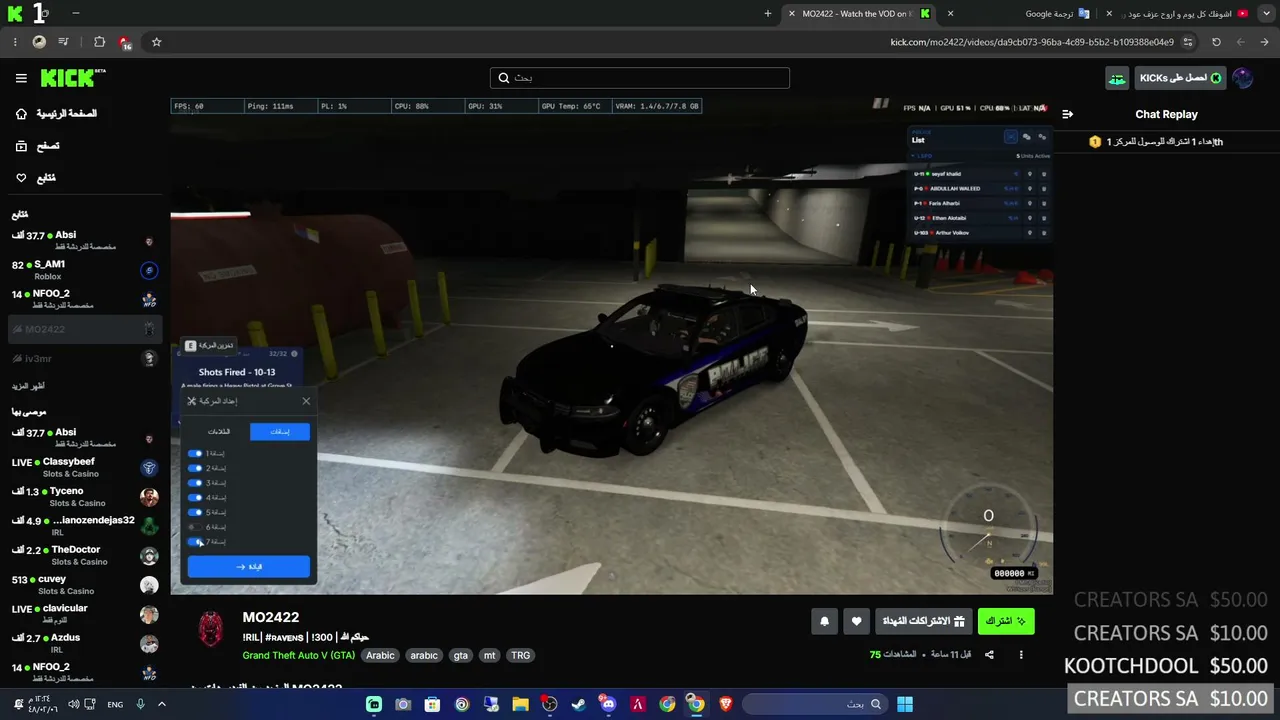
Task: Open clavicular recommended channel
Action: (84, 614)
